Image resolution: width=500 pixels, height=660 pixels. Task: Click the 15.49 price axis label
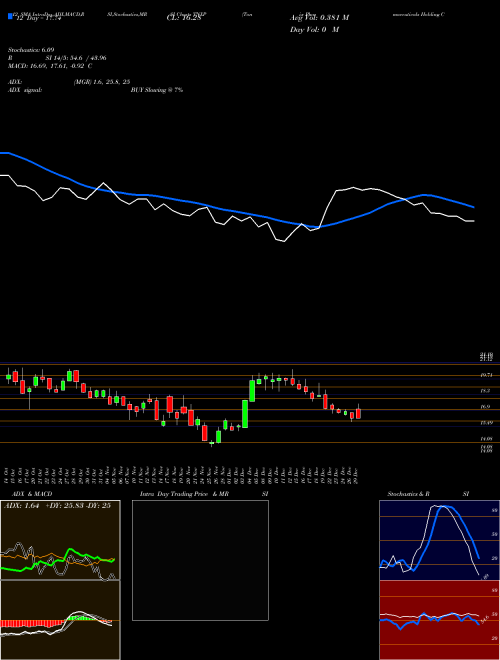tap(486, 422)
